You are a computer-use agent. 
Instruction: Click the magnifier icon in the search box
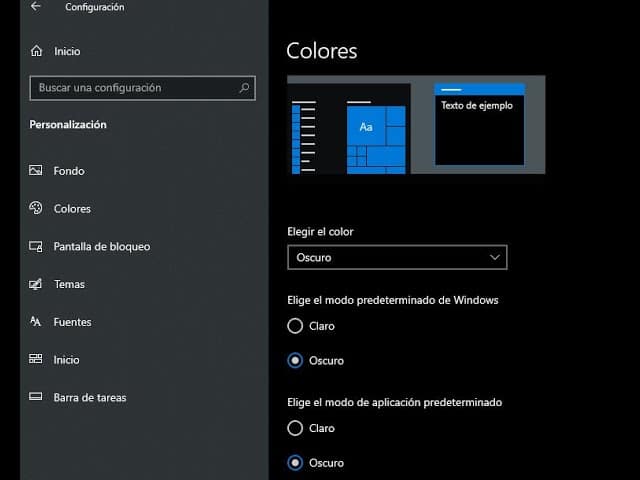(244, 88)
